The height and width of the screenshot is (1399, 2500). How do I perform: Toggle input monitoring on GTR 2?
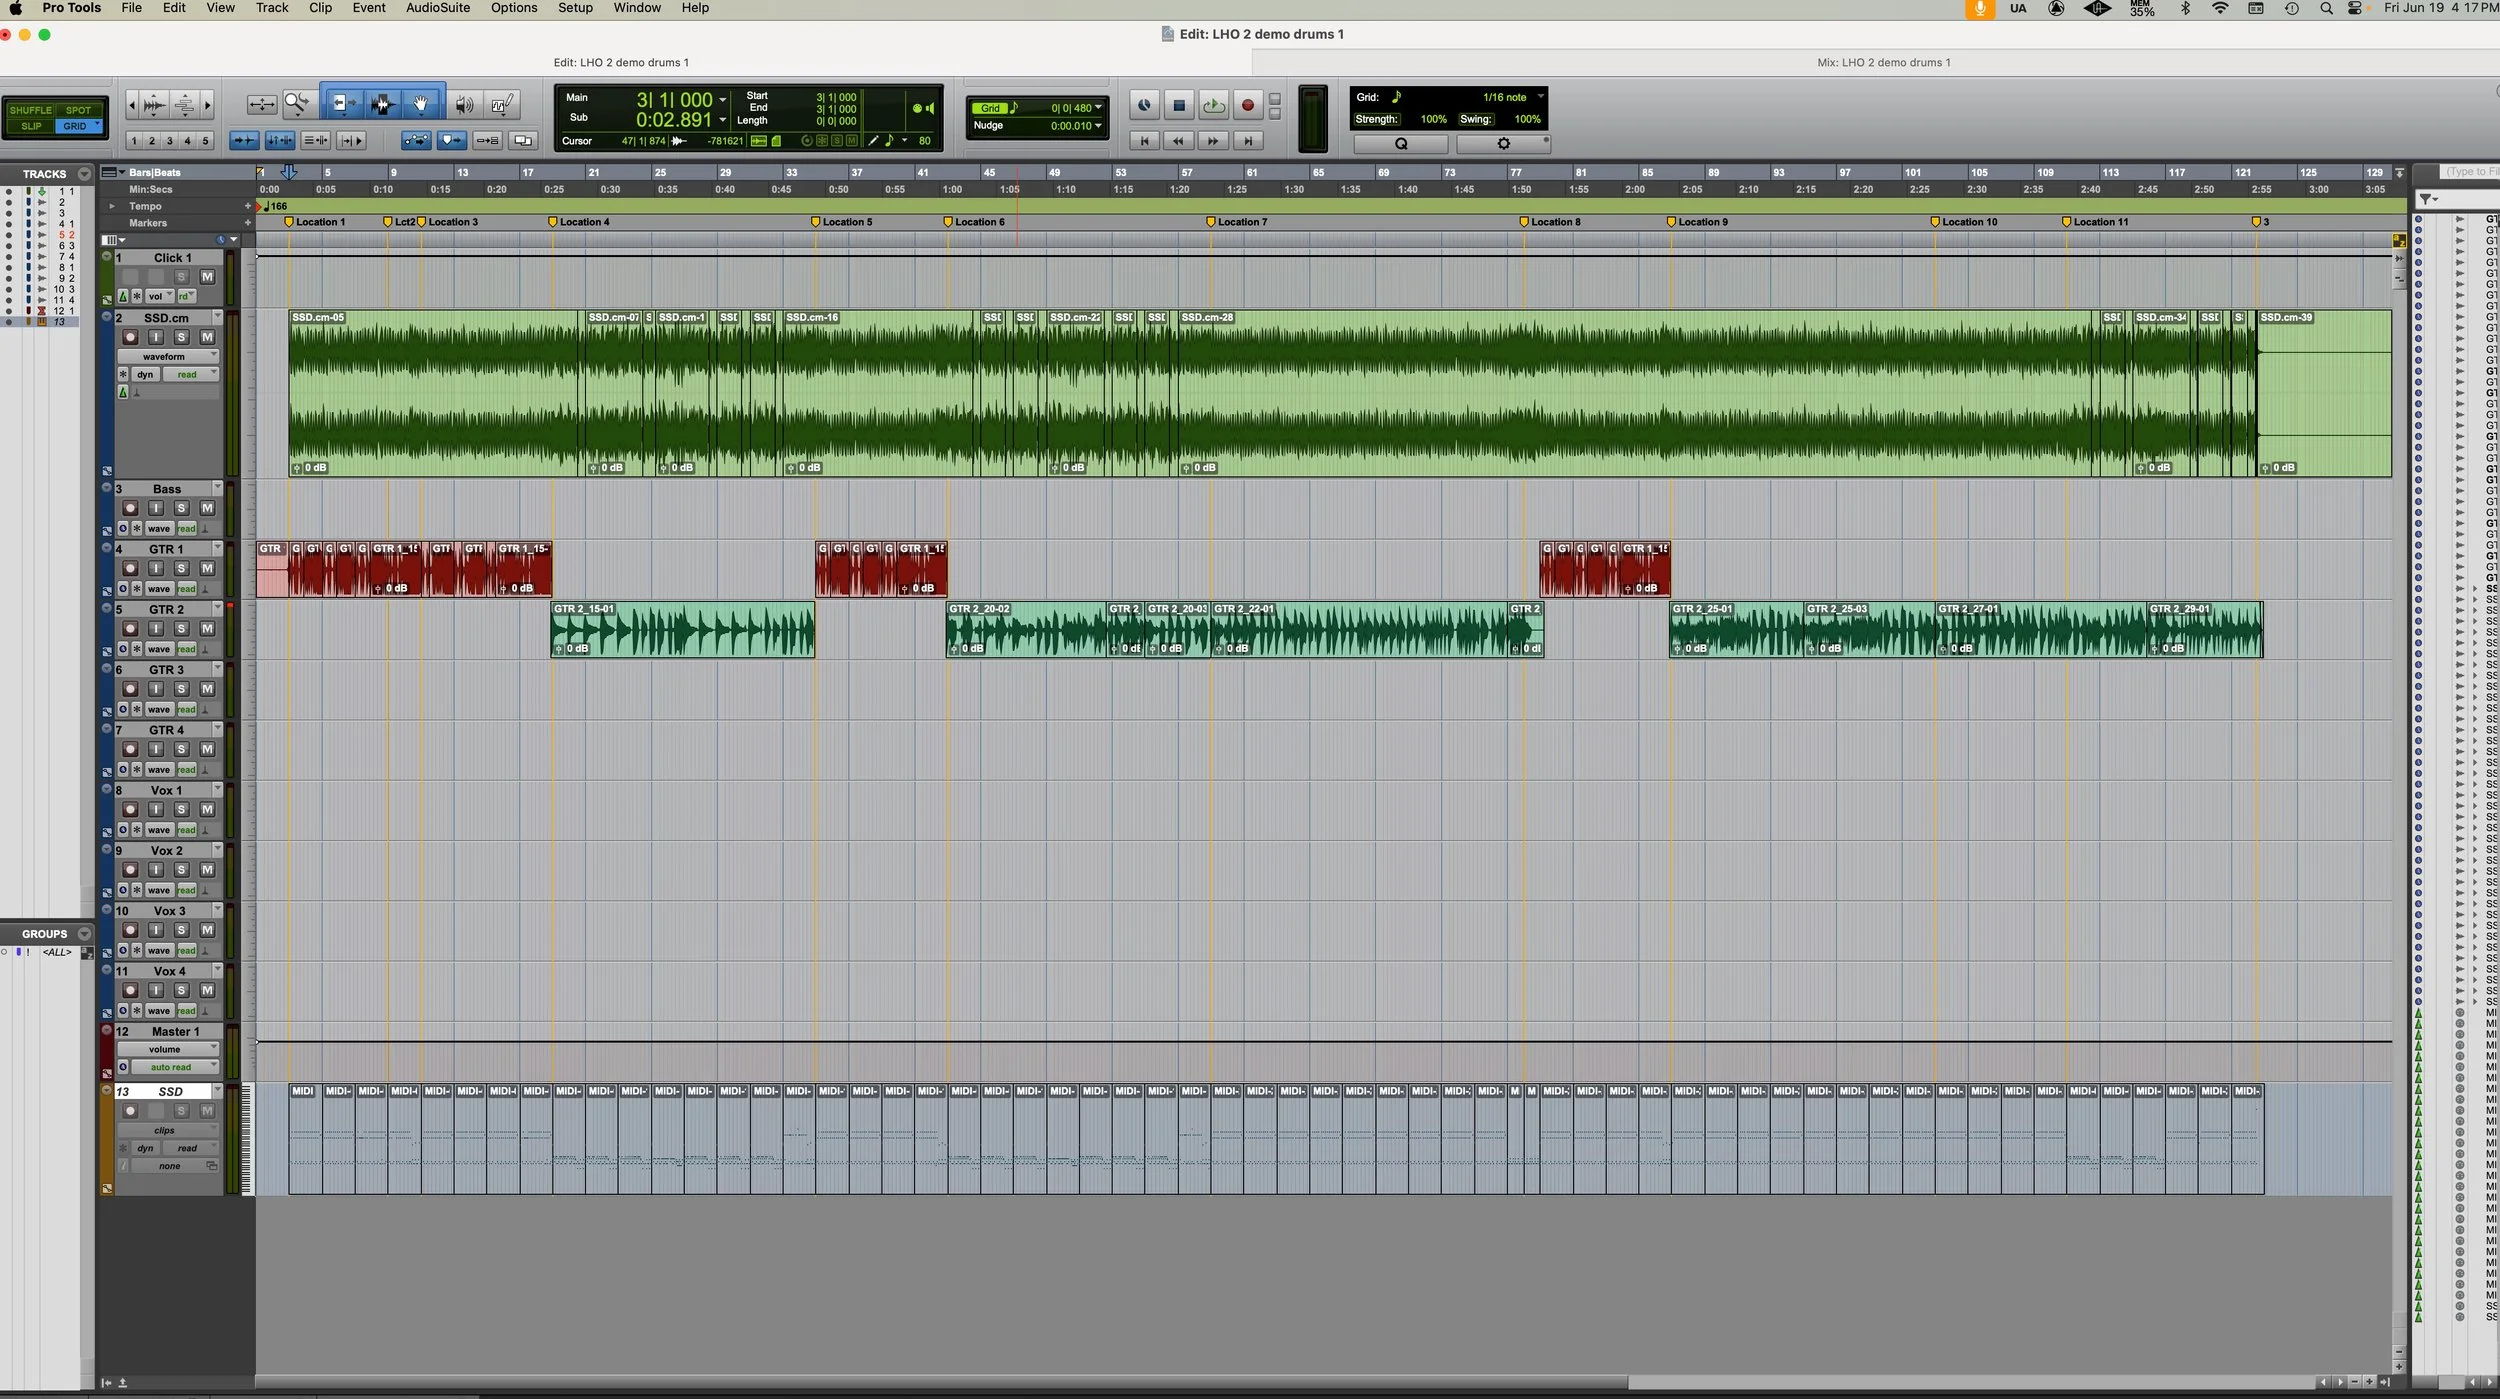[156, 629]
